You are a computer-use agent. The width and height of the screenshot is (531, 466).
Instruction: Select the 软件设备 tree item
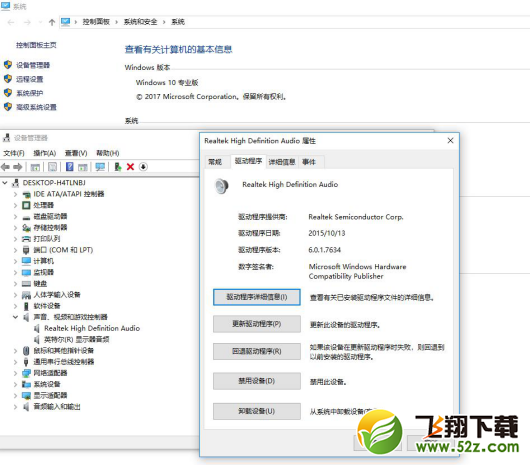[47, 306]
